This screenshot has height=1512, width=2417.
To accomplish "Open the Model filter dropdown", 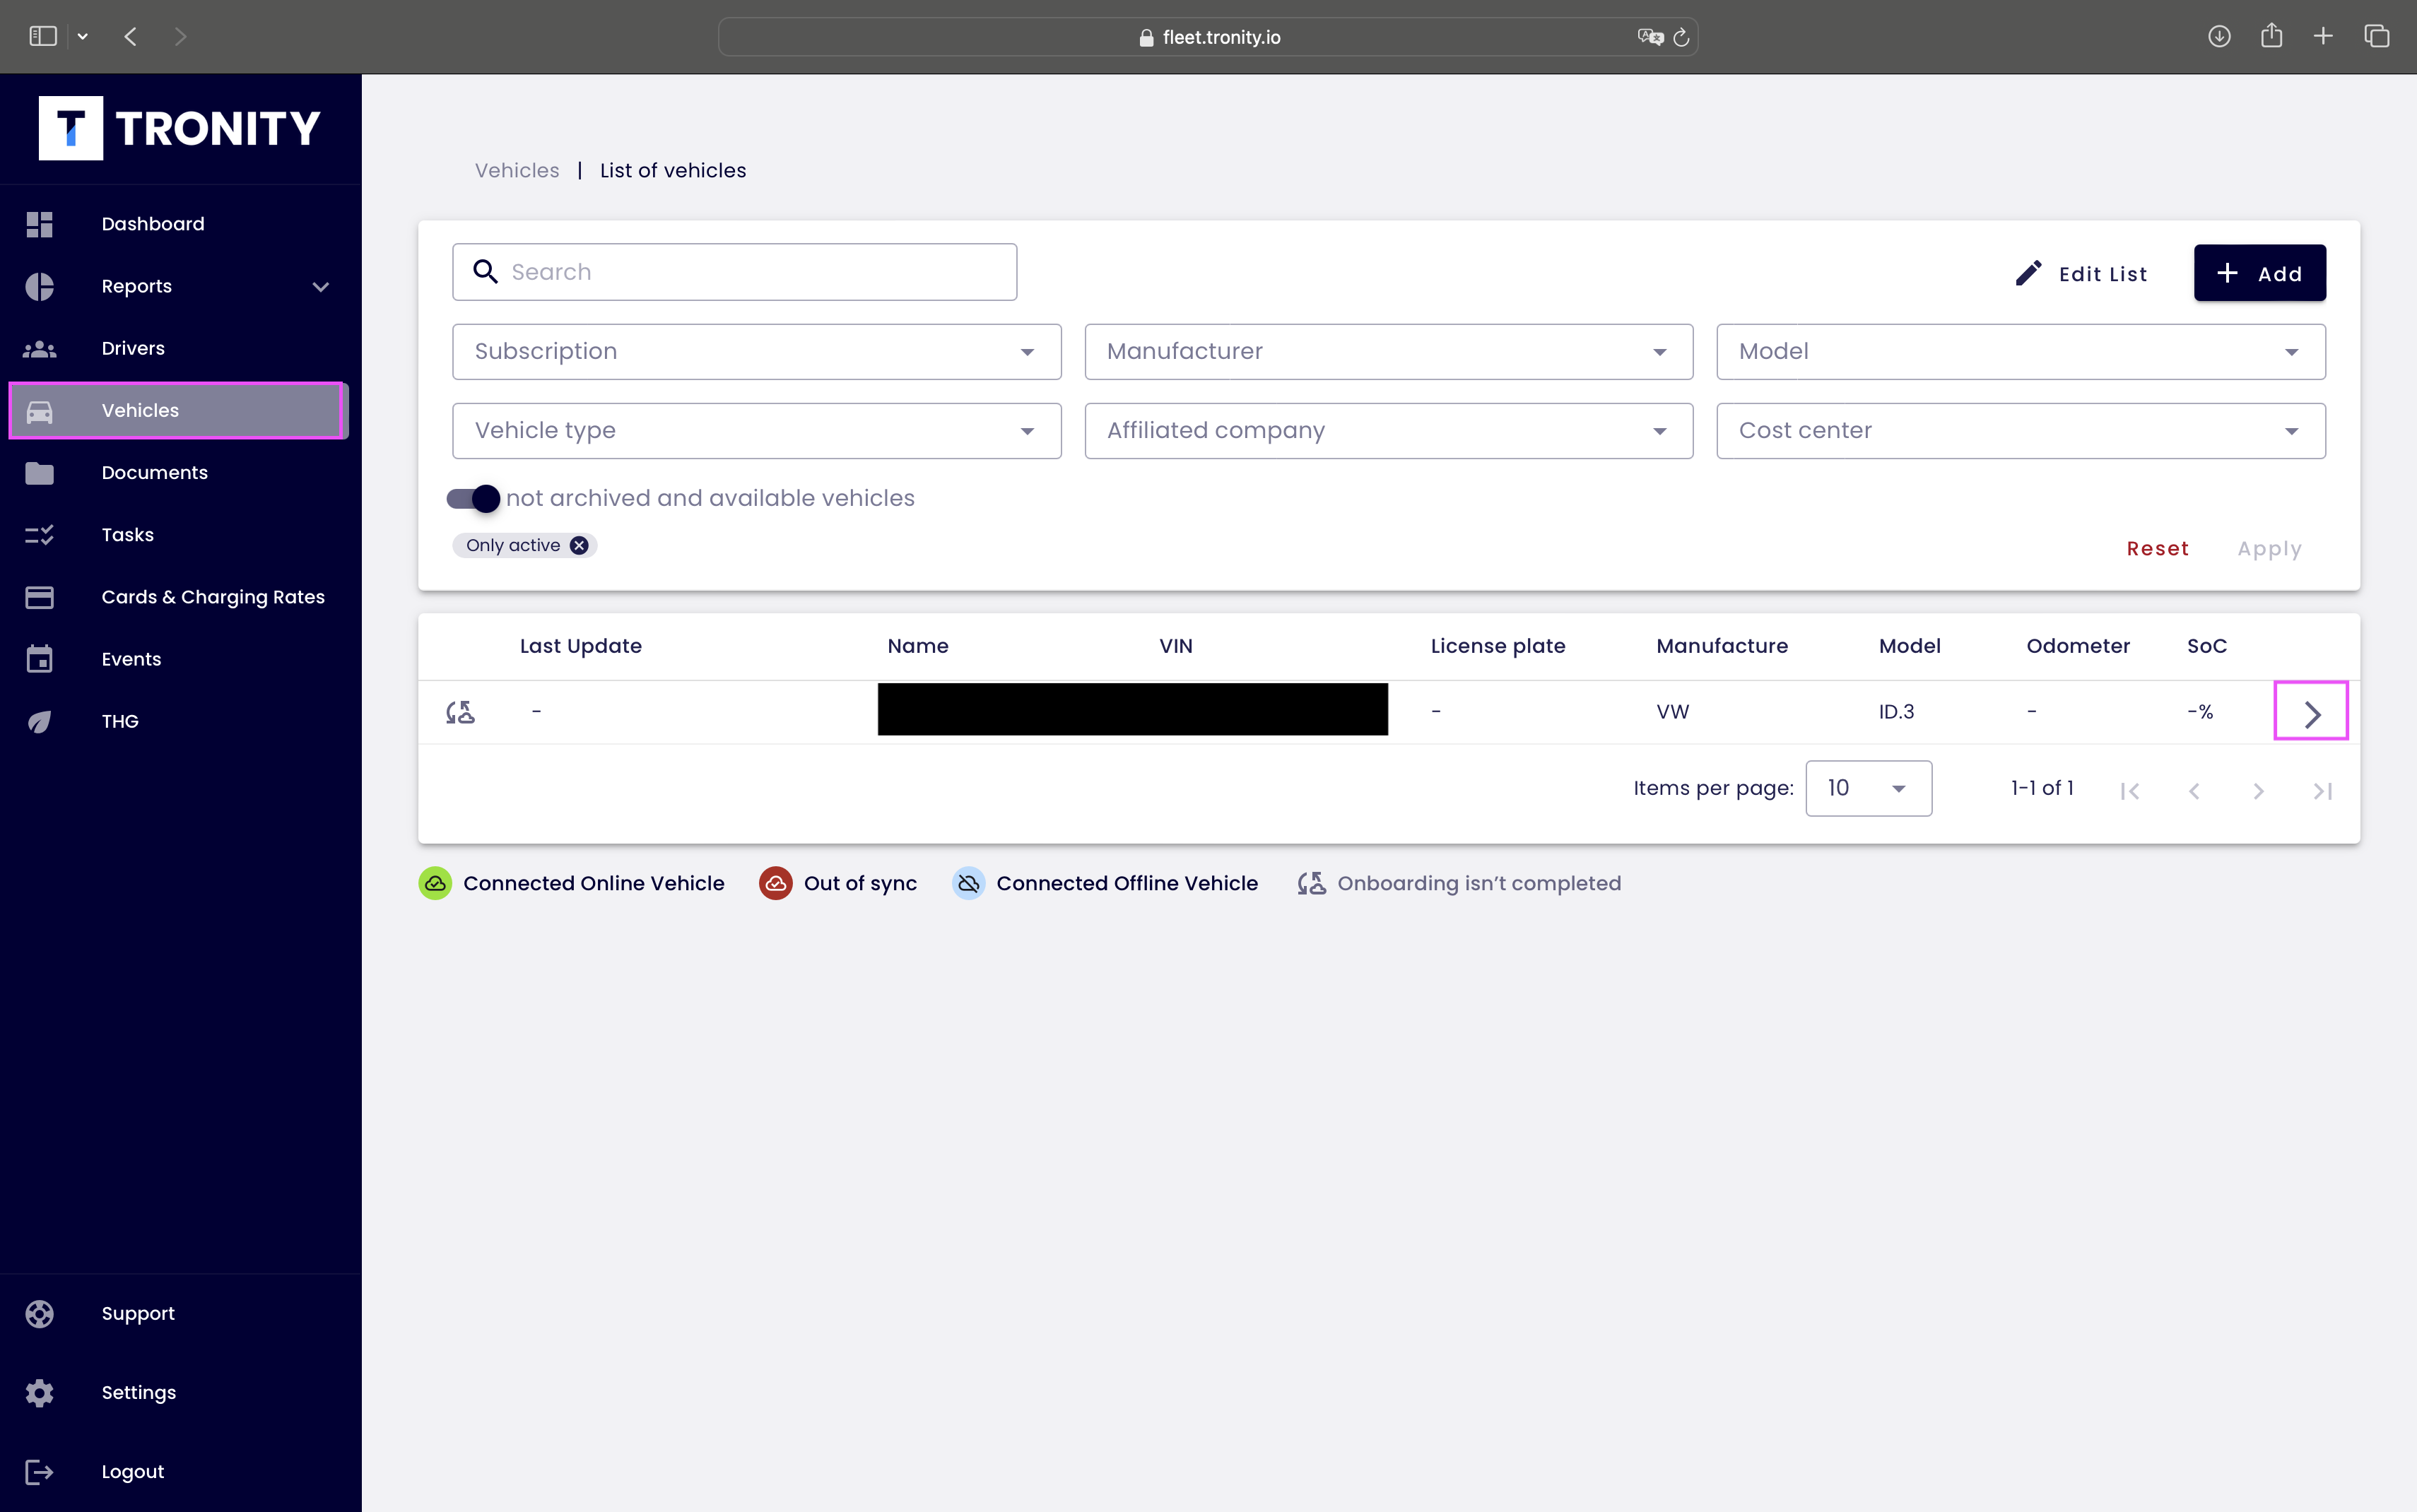I will pyautogui.click(x=2021, y=351).
